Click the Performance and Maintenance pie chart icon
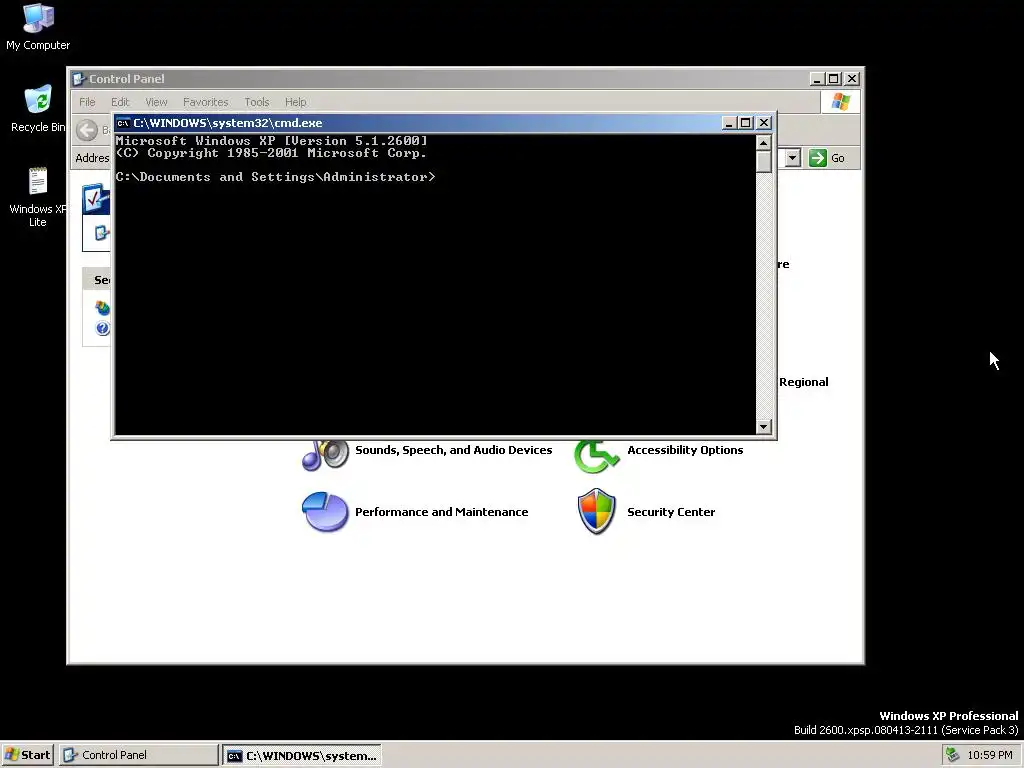The height and width of the screenshot is (768, 1024). point(325,512)
